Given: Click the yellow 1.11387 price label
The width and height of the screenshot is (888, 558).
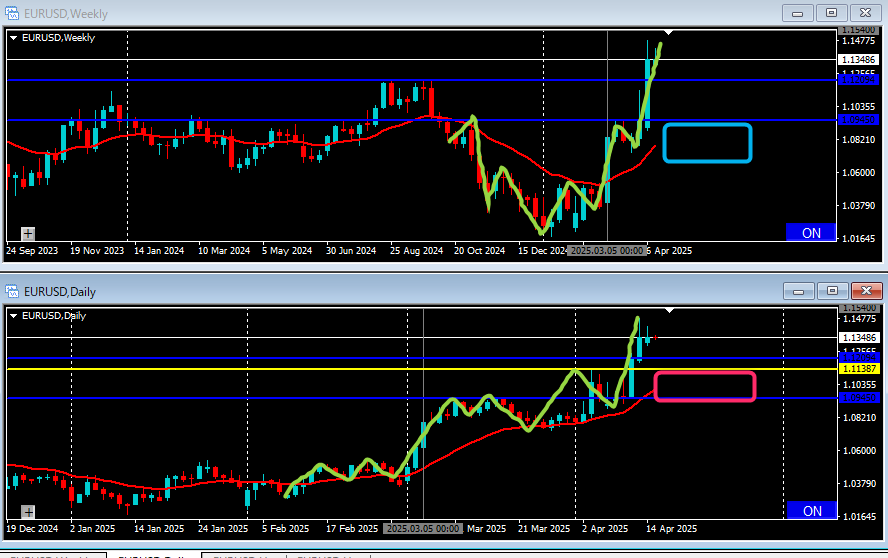Looking at the screenshot, I should (858, 369).
